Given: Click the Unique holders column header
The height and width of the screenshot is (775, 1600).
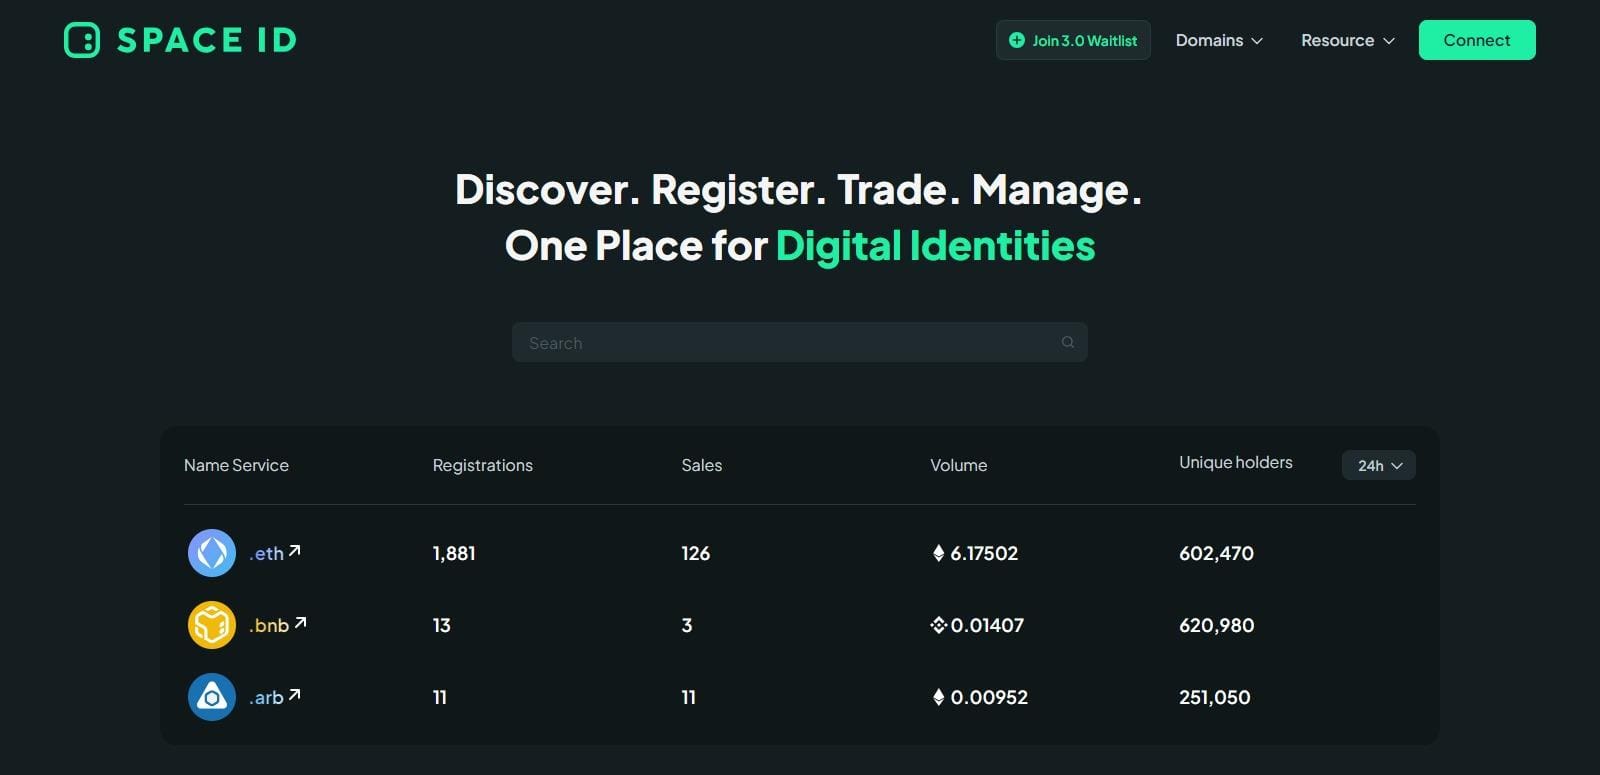Looking at the screenshot, I should coord(1235,462).
